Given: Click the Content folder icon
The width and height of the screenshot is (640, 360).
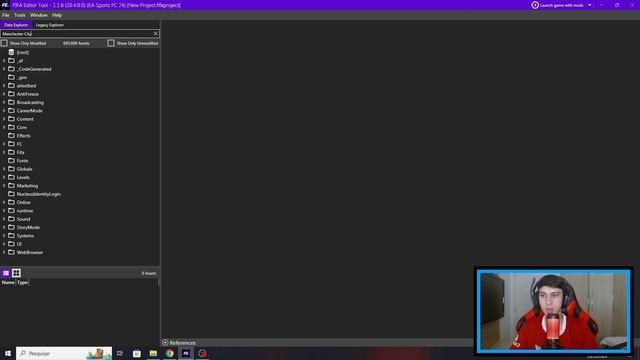Looking at the screenshot, I should point(11,119).
